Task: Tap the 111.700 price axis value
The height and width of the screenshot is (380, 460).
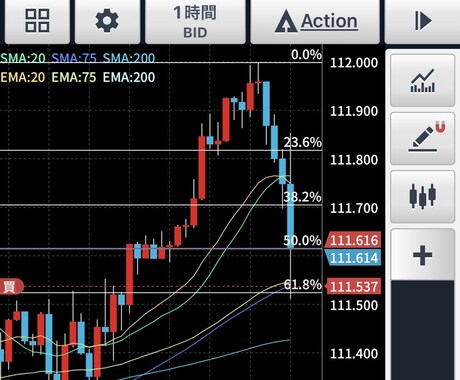Action: pyautogui.click(x=354, y=208)
